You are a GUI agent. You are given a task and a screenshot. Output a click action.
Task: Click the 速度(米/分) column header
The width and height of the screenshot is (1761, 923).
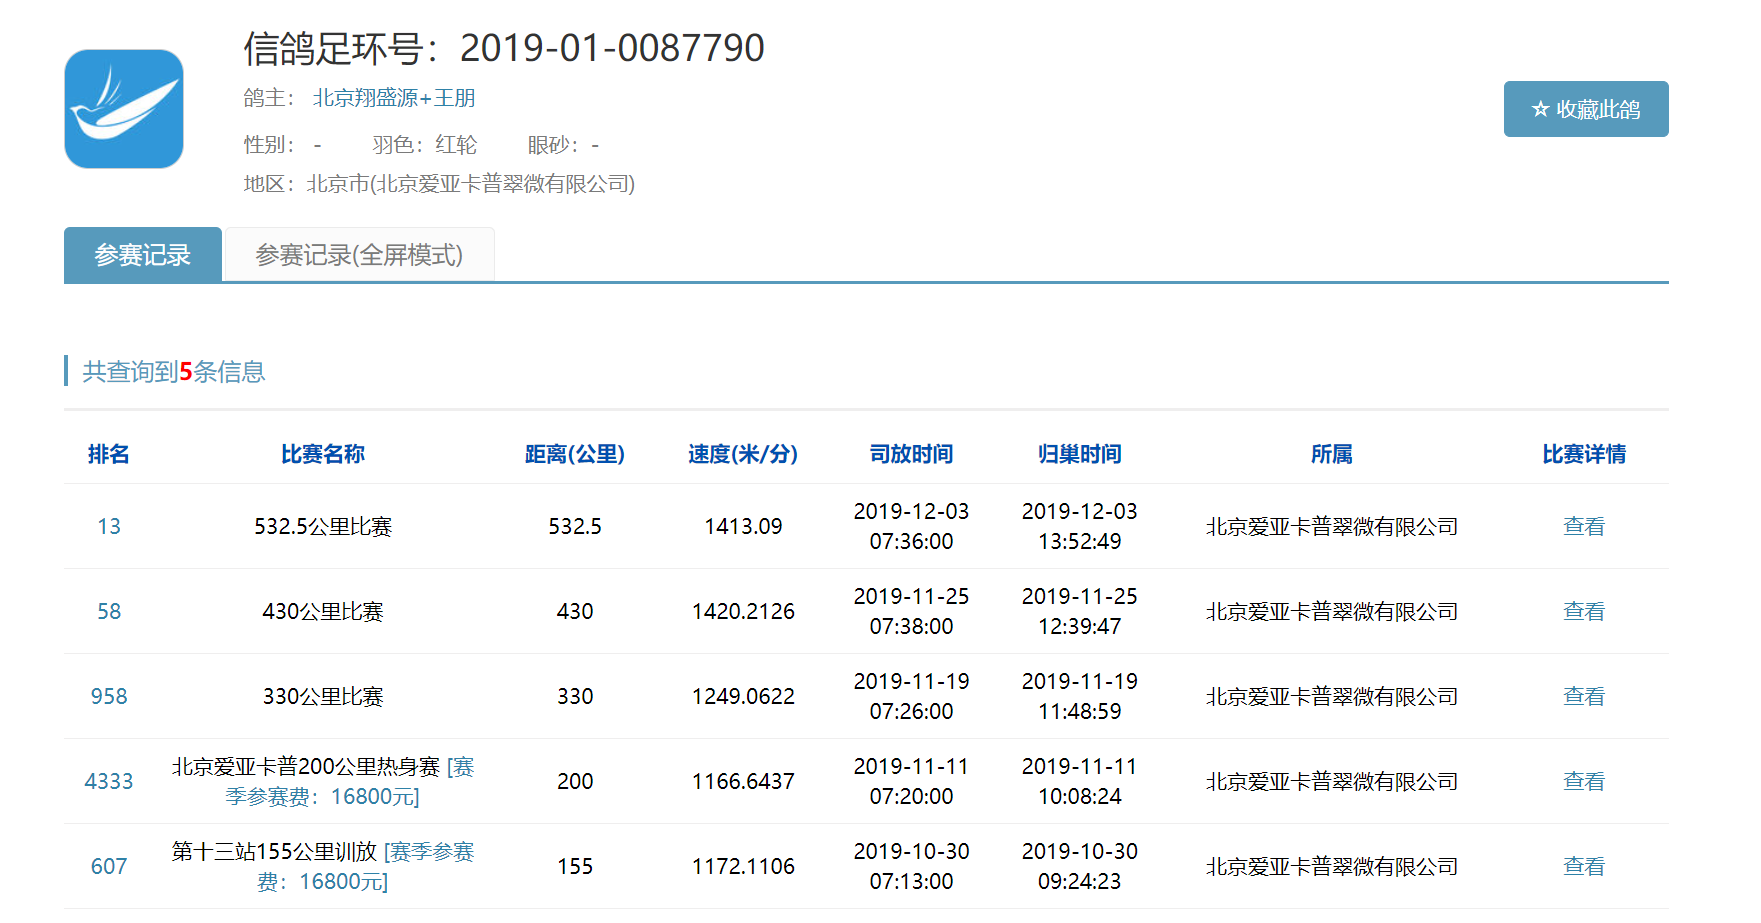[x=742, y=454]
